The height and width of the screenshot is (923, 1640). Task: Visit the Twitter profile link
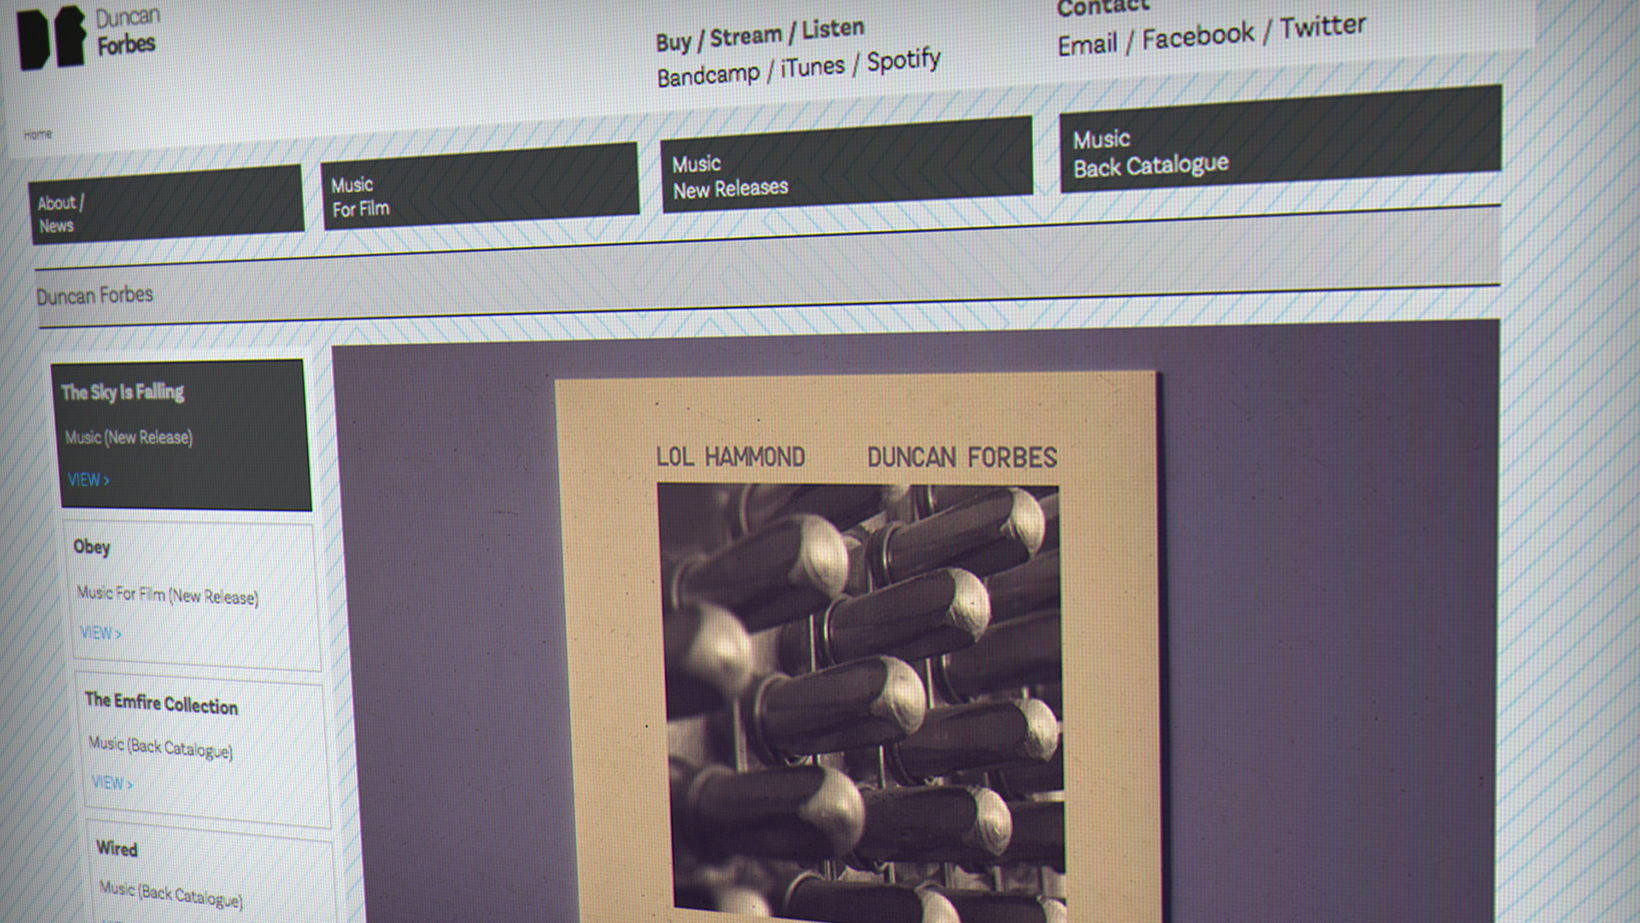(1322, 27)
